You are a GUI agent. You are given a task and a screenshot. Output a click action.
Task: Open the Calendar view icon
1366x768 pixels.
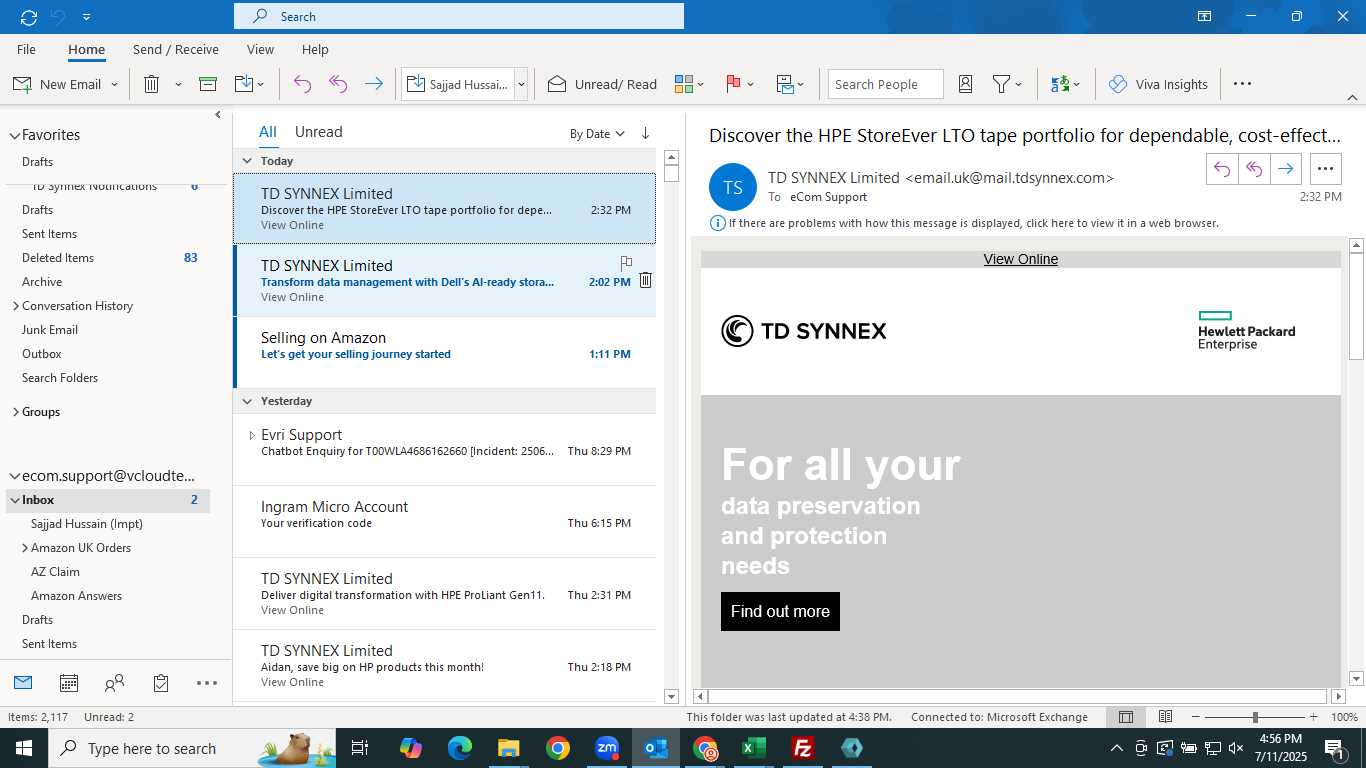tap(69, 683)
